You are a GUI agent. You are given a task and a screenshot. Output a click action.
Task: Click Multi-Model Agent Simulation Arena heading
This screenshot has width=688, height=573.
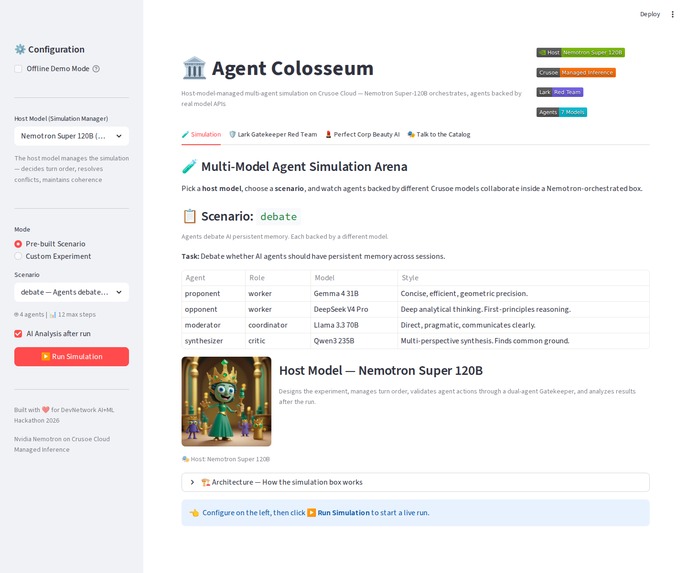pyautogui.click(x=304, y=167)
